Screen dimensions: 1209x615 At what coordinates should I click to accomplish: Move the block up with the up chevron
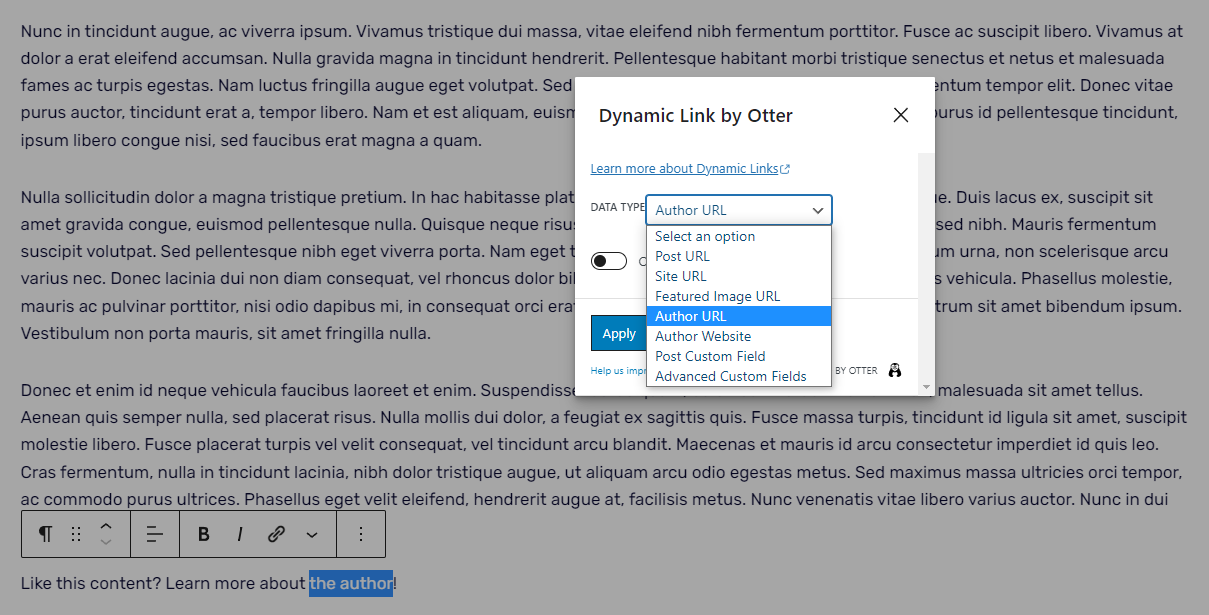click(104, 524)
